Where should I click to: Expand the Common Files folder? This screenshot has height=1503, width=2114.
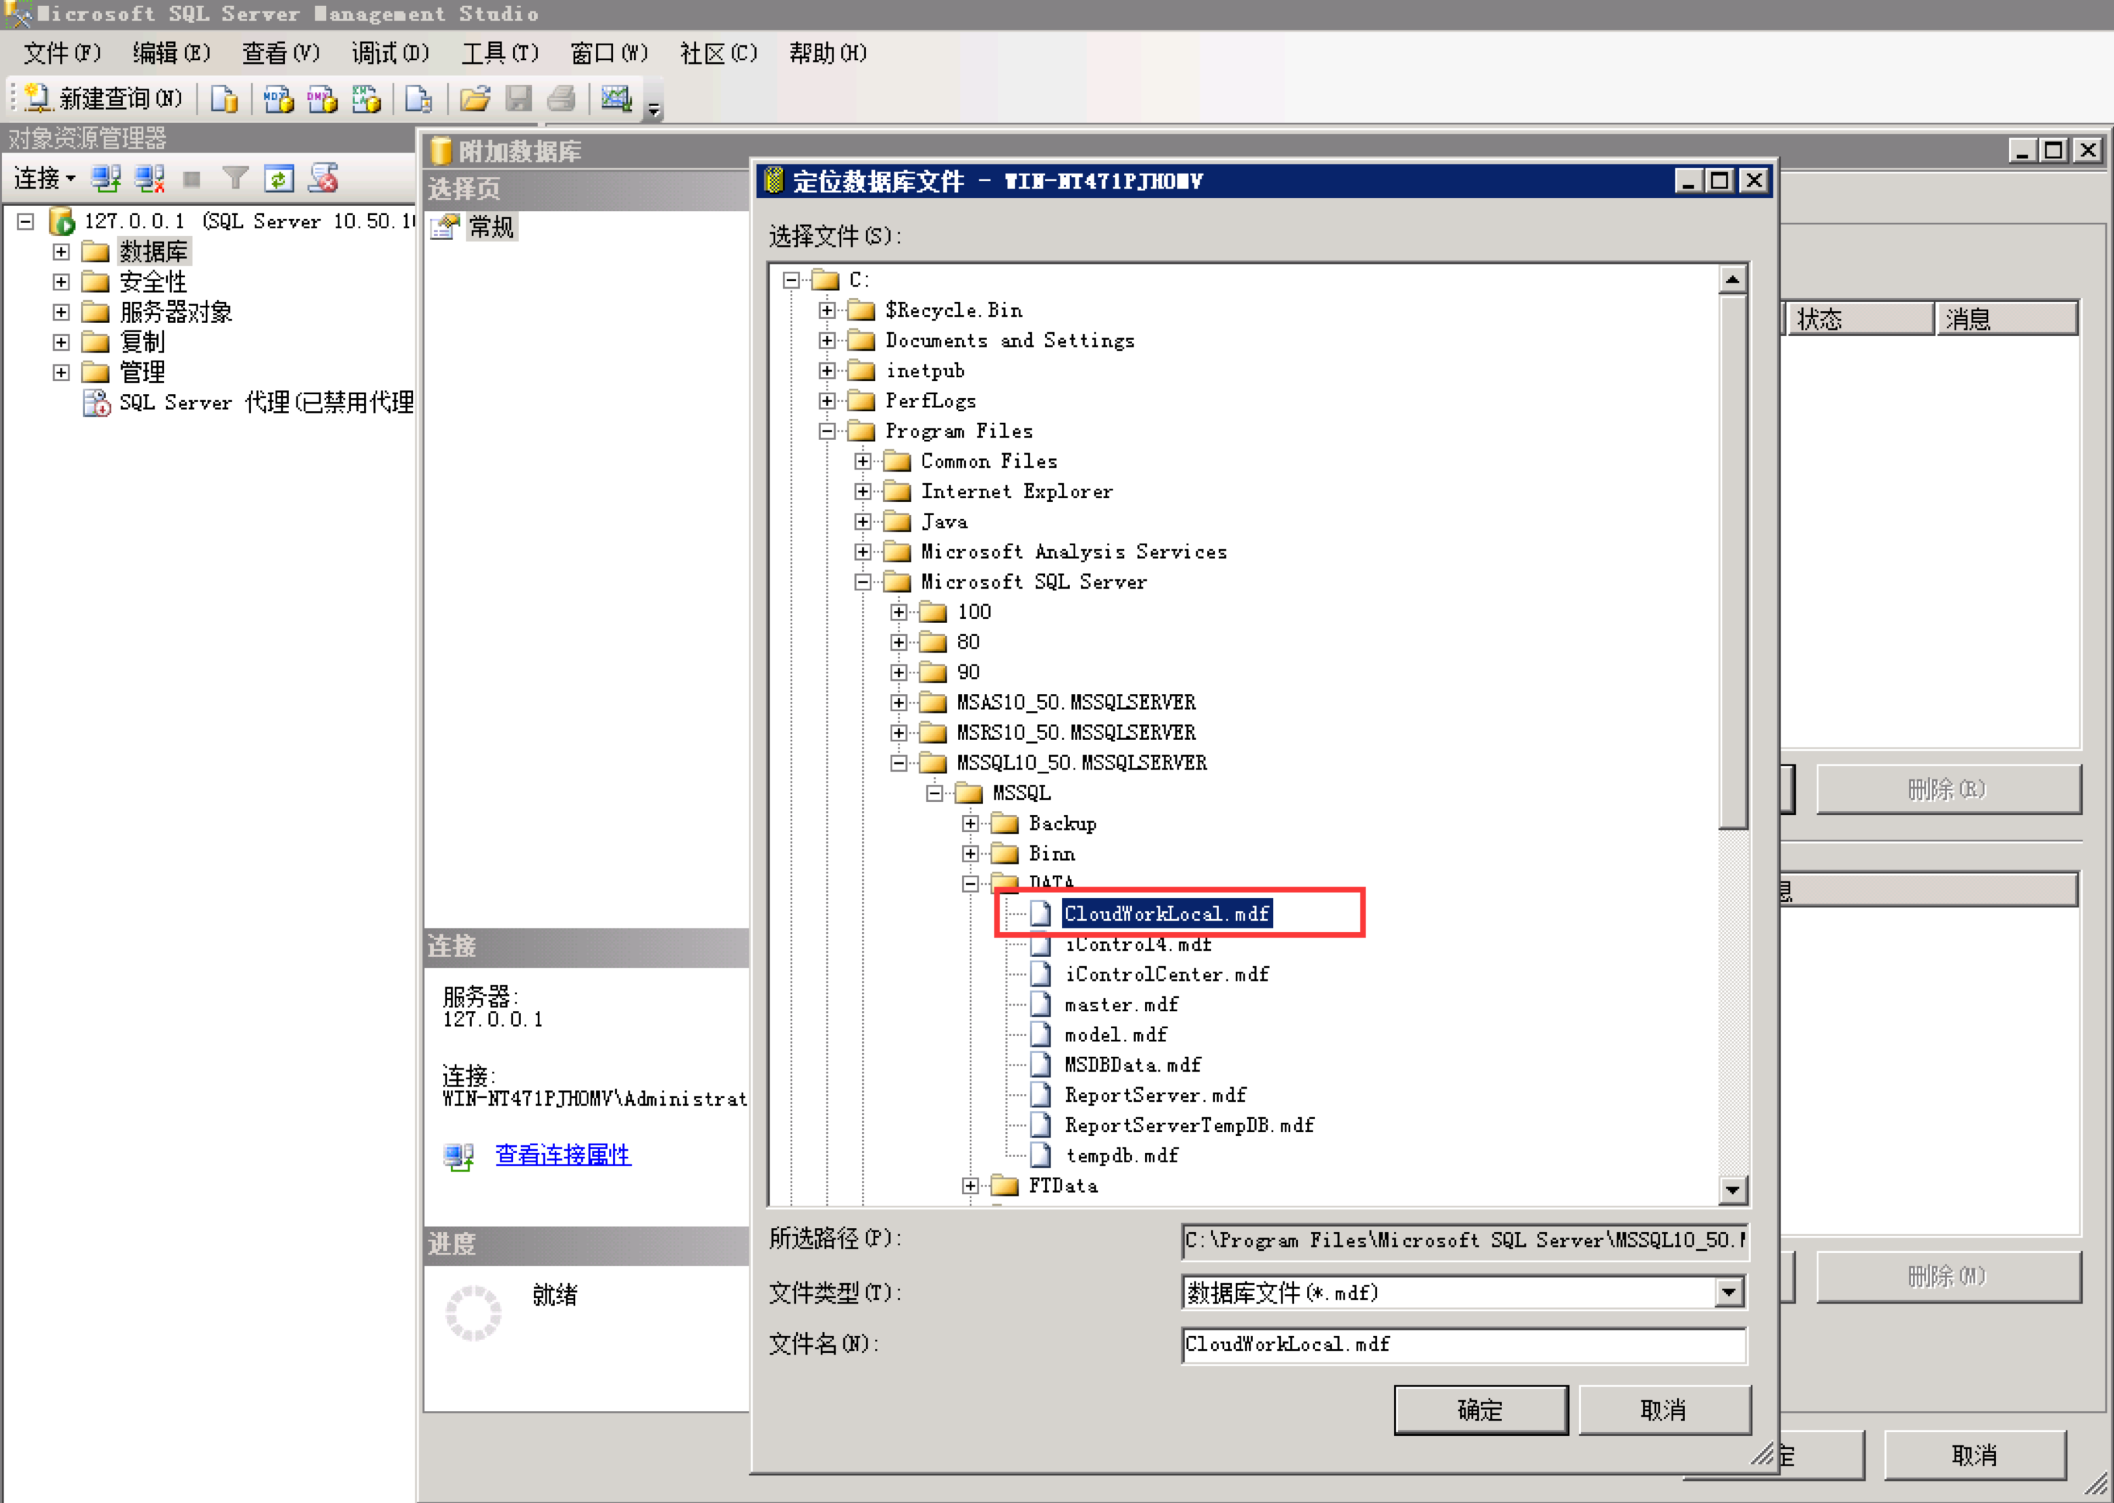tap(863, 461)
